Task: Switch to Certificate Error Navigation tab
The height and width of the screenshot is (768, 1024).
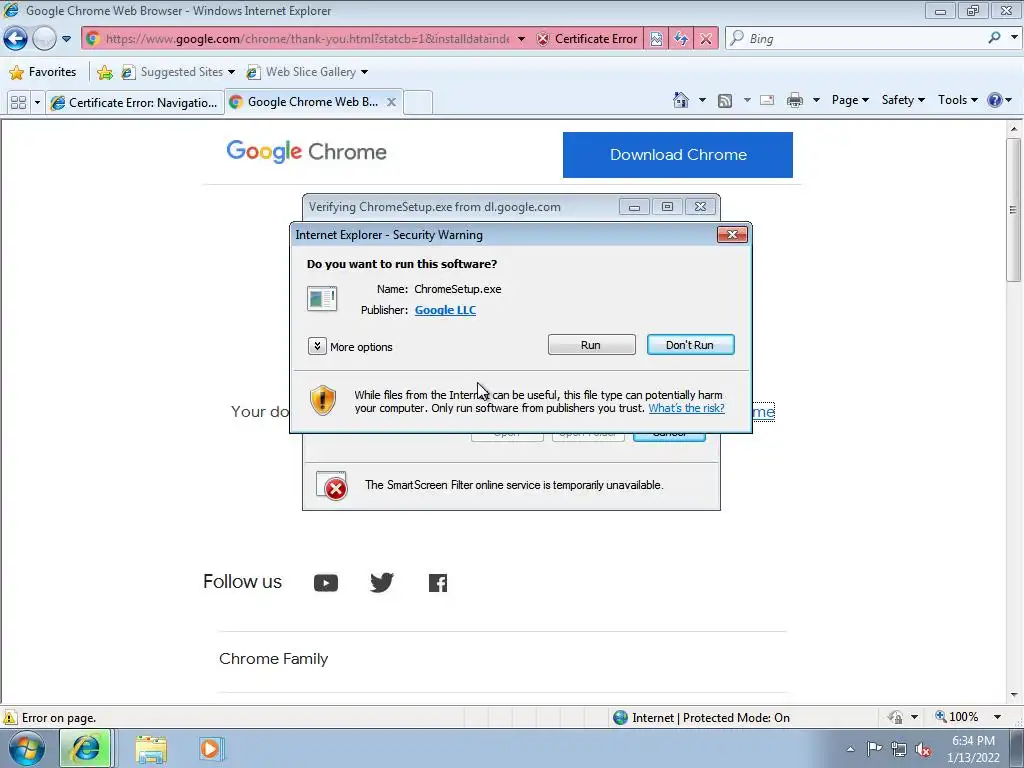Action: (135, 103)
